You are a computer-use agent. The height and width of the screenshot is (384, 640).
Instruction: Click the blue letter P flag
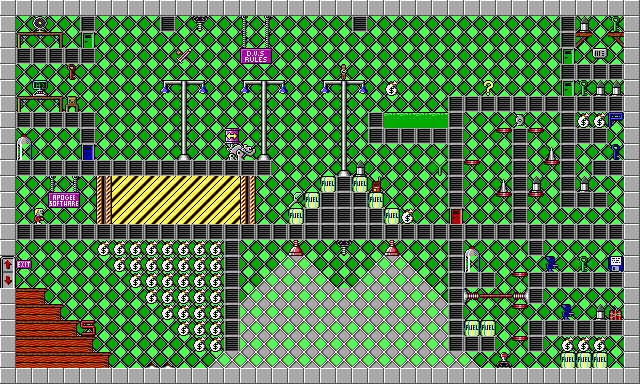pyautogui.click(x=616, y=120)
